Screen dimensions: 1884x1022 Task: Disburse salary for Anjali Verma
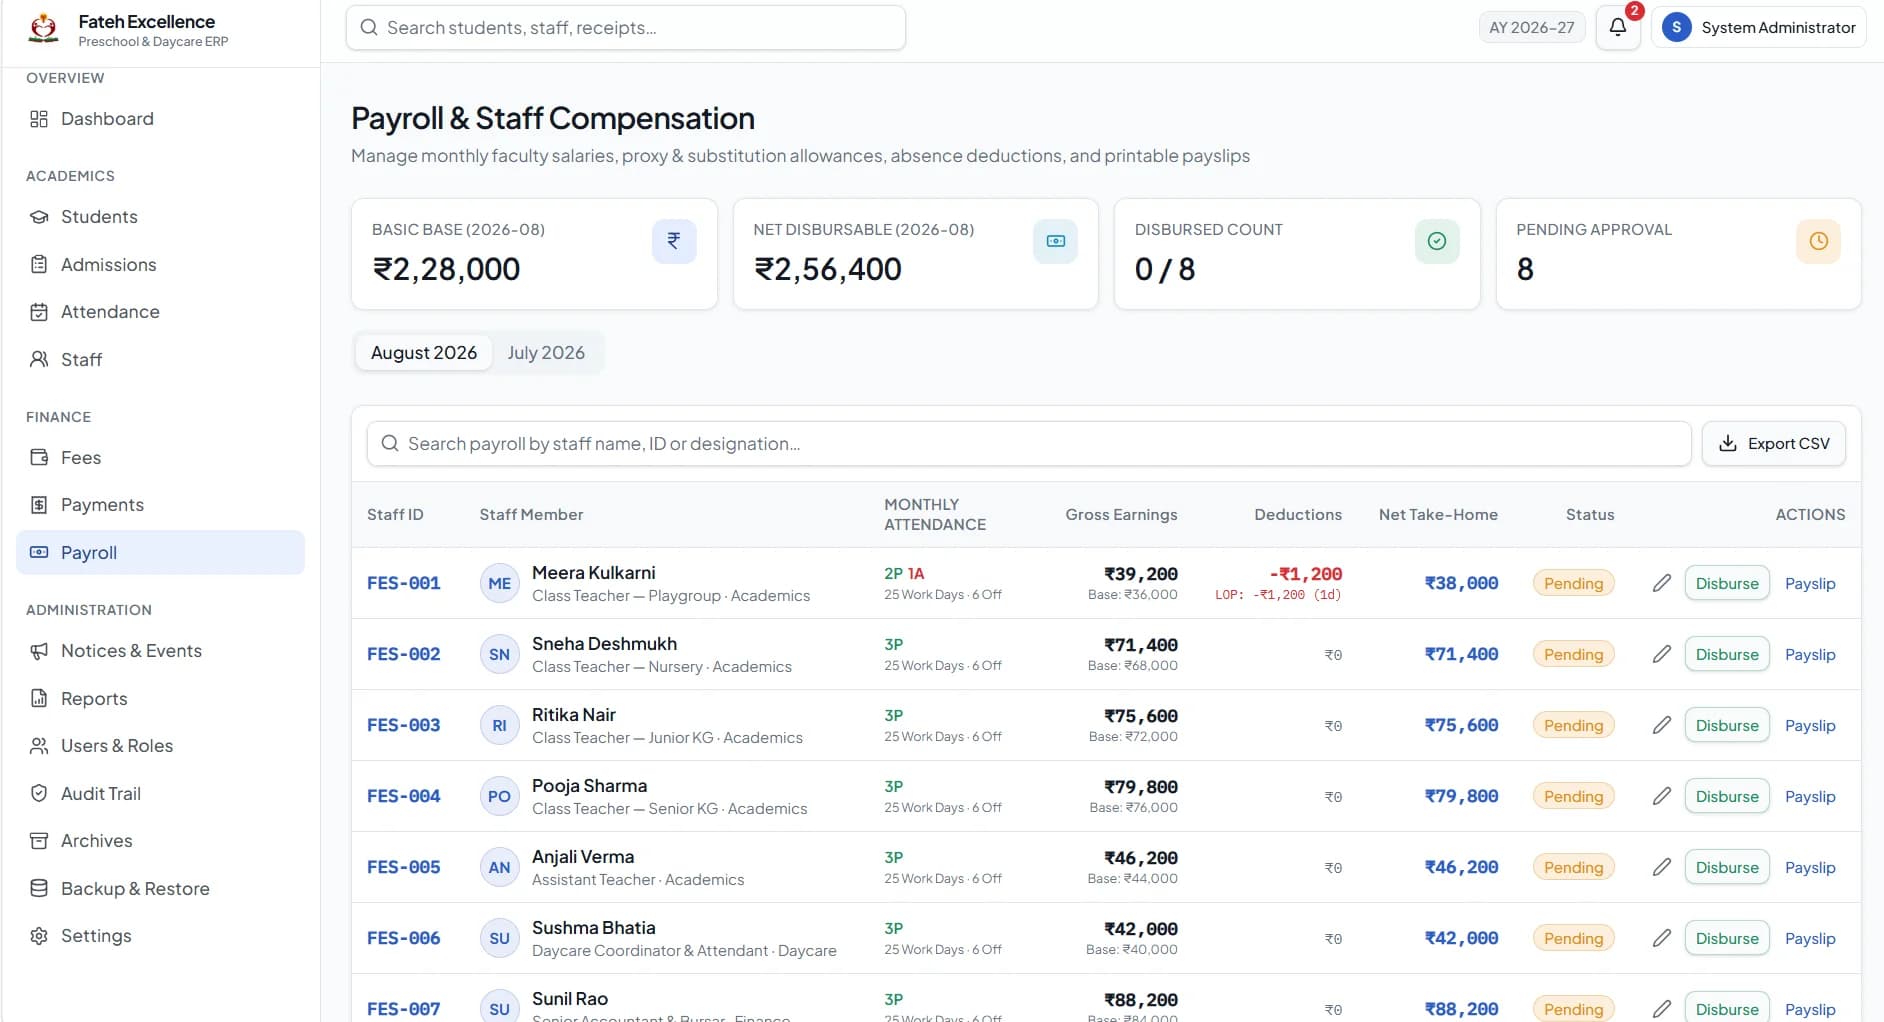pos(1727,867)
